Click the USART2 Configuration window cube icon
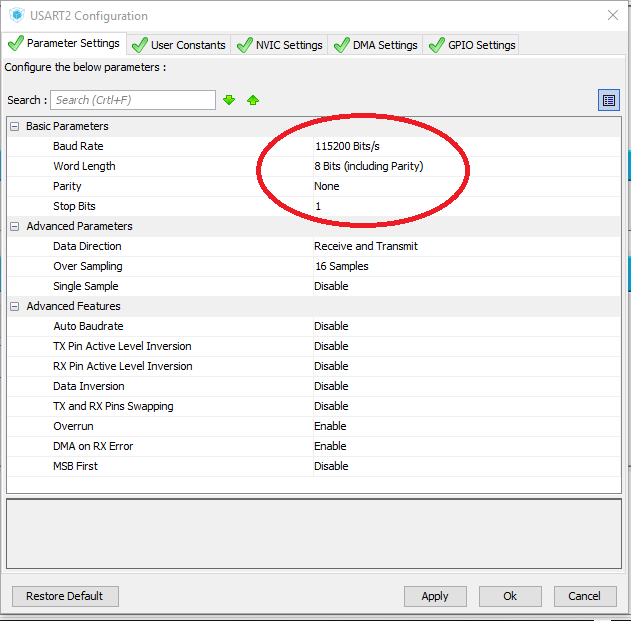631x621 pixels. (16, 16)
